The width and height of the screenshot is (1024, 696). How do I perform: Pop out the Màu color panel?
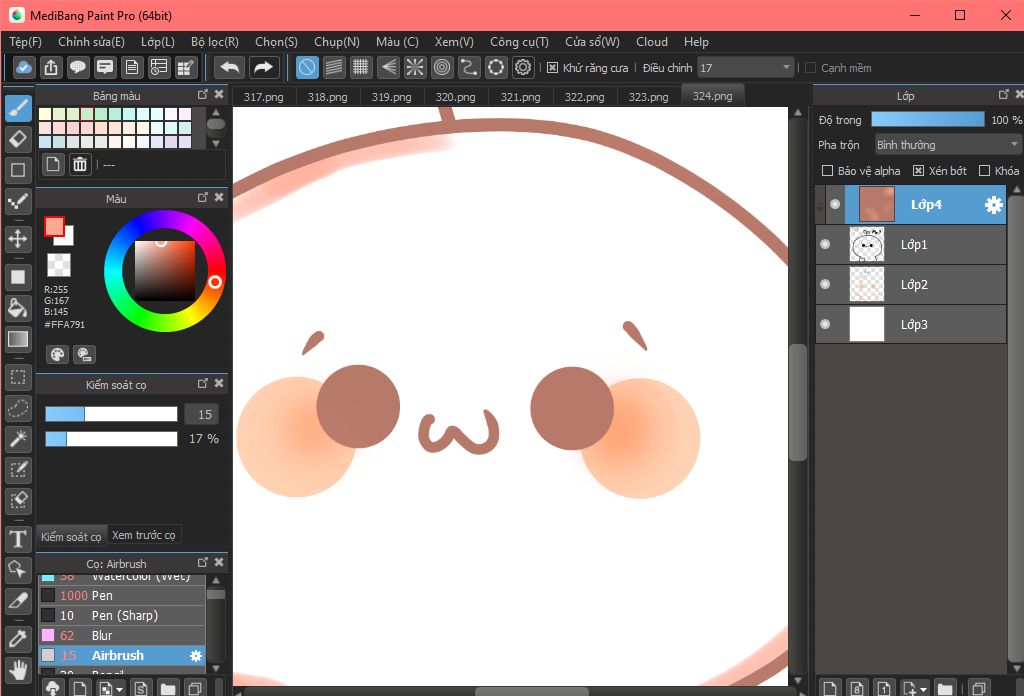pyautogui.click(x=202, y=197)
